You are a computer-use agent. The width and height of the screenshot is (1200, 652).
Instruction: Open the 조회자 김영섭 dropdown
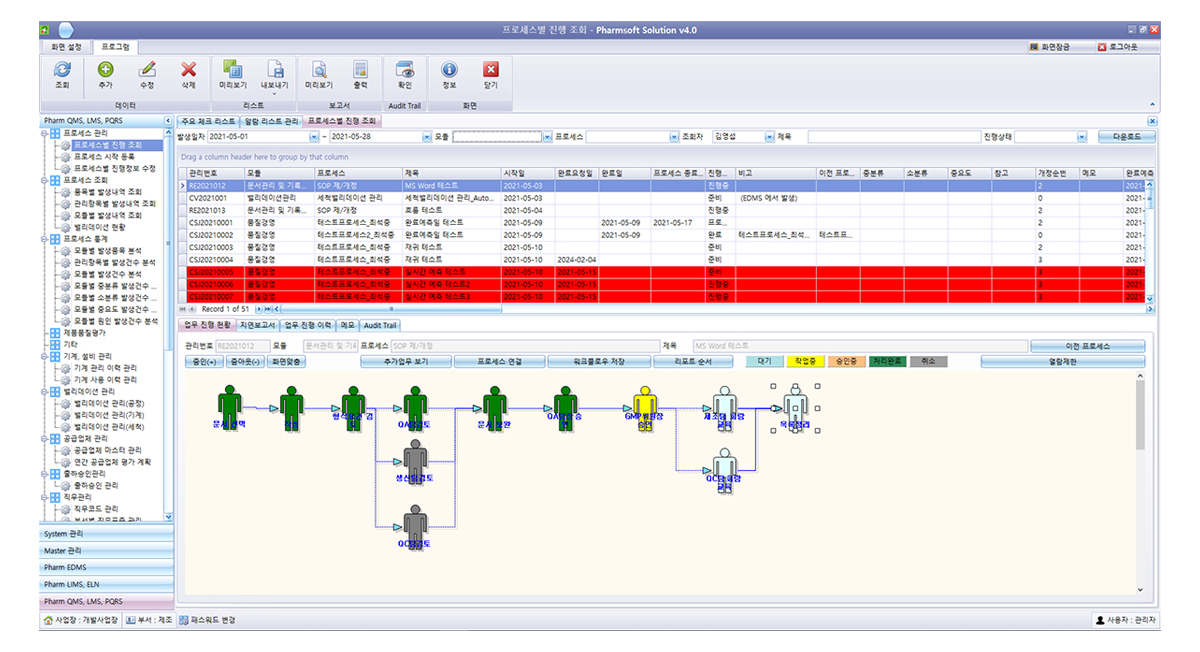pyautogui.click(x=770, y=136)
